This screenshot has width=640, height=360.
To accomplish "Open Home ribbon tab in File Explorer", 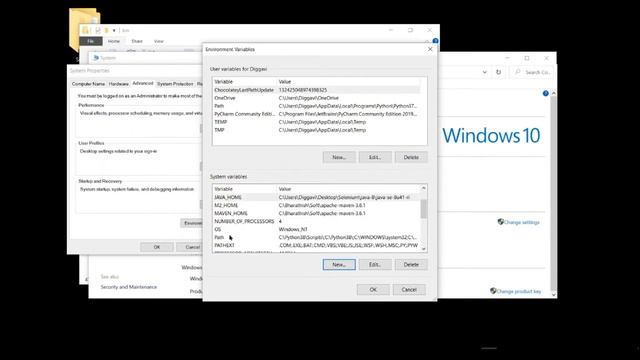I will tap(114, 41).
